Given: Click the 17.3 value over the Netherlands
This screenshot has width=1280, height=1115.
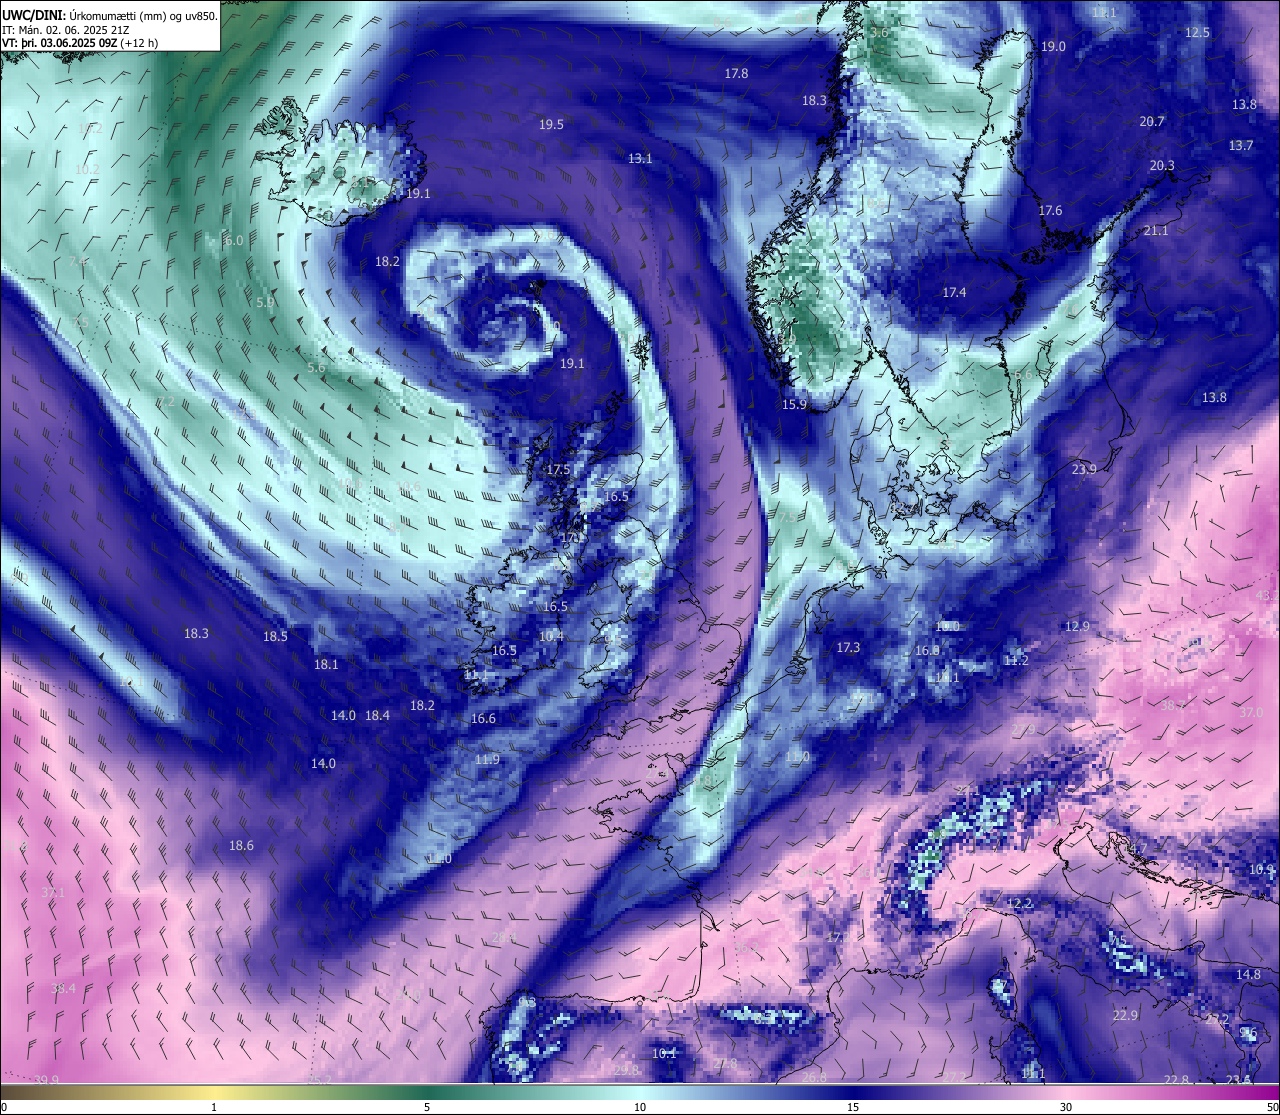Looking at the screenshot, I should click(x=848, y=648).
